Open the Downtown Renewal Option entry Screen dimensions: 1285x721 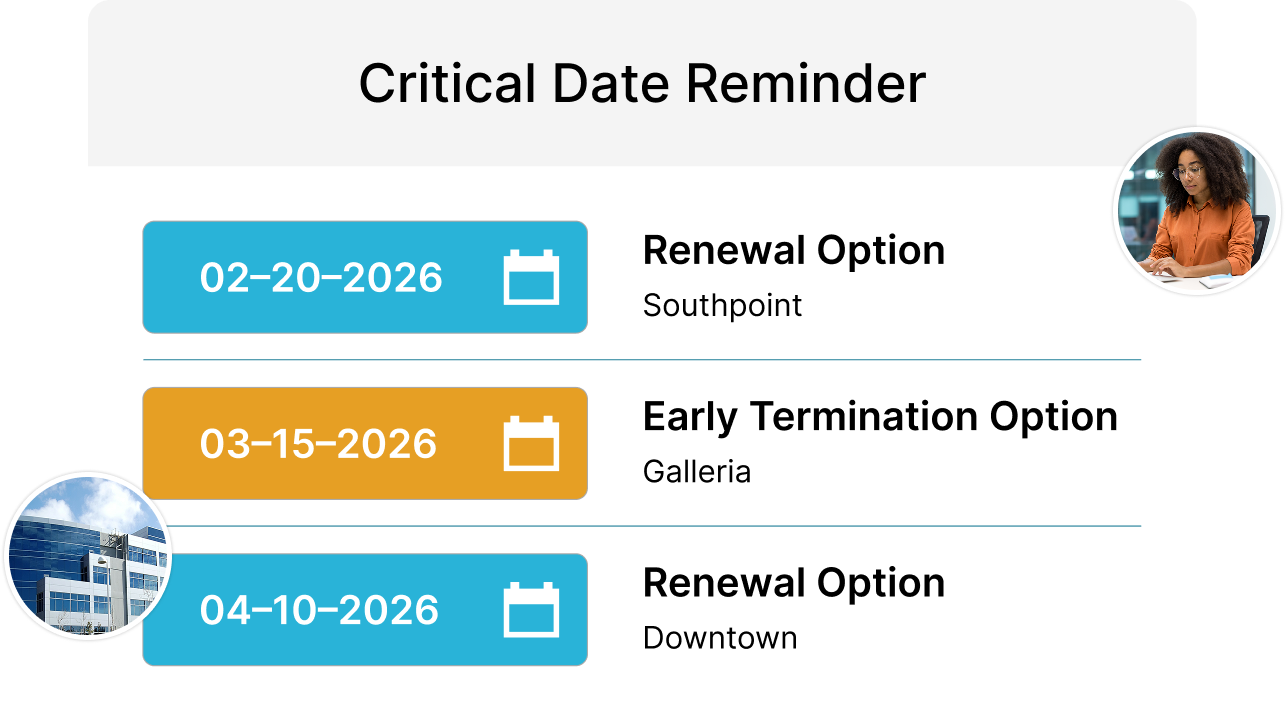(793, 583)
